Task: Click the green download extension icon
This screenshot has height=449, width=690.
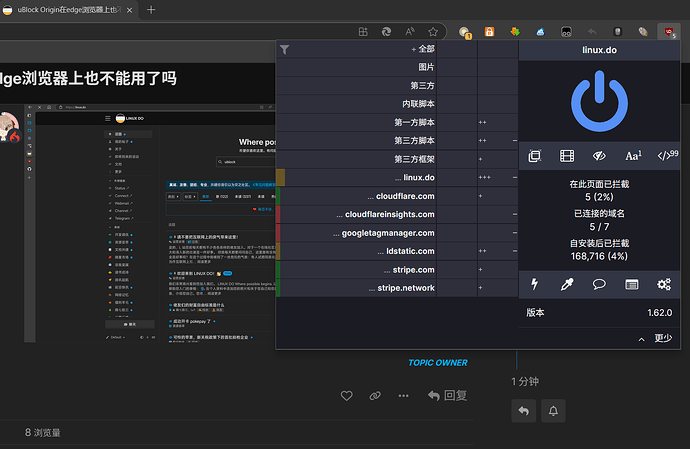Action: point(515,32)
